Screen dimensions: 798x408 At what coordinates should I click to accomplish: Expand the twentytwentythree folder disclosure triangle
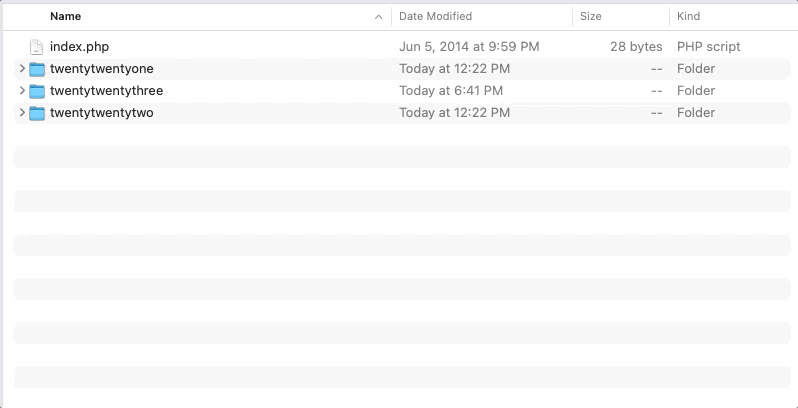pos(22,91)
